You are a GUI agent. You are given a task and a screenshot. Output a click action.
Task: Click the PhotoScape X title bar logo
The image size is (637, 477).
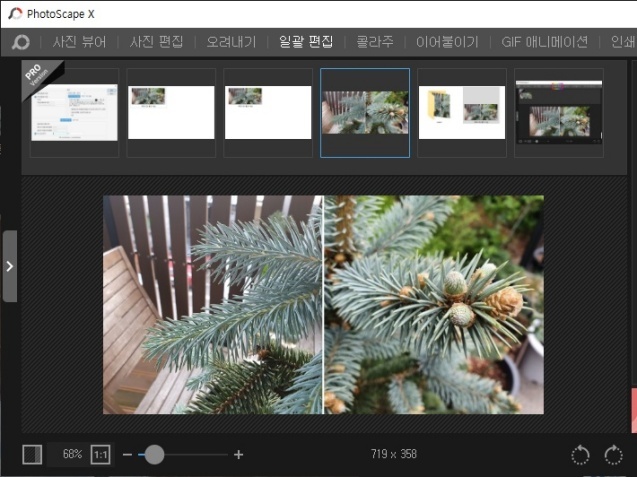coord(15,13)
